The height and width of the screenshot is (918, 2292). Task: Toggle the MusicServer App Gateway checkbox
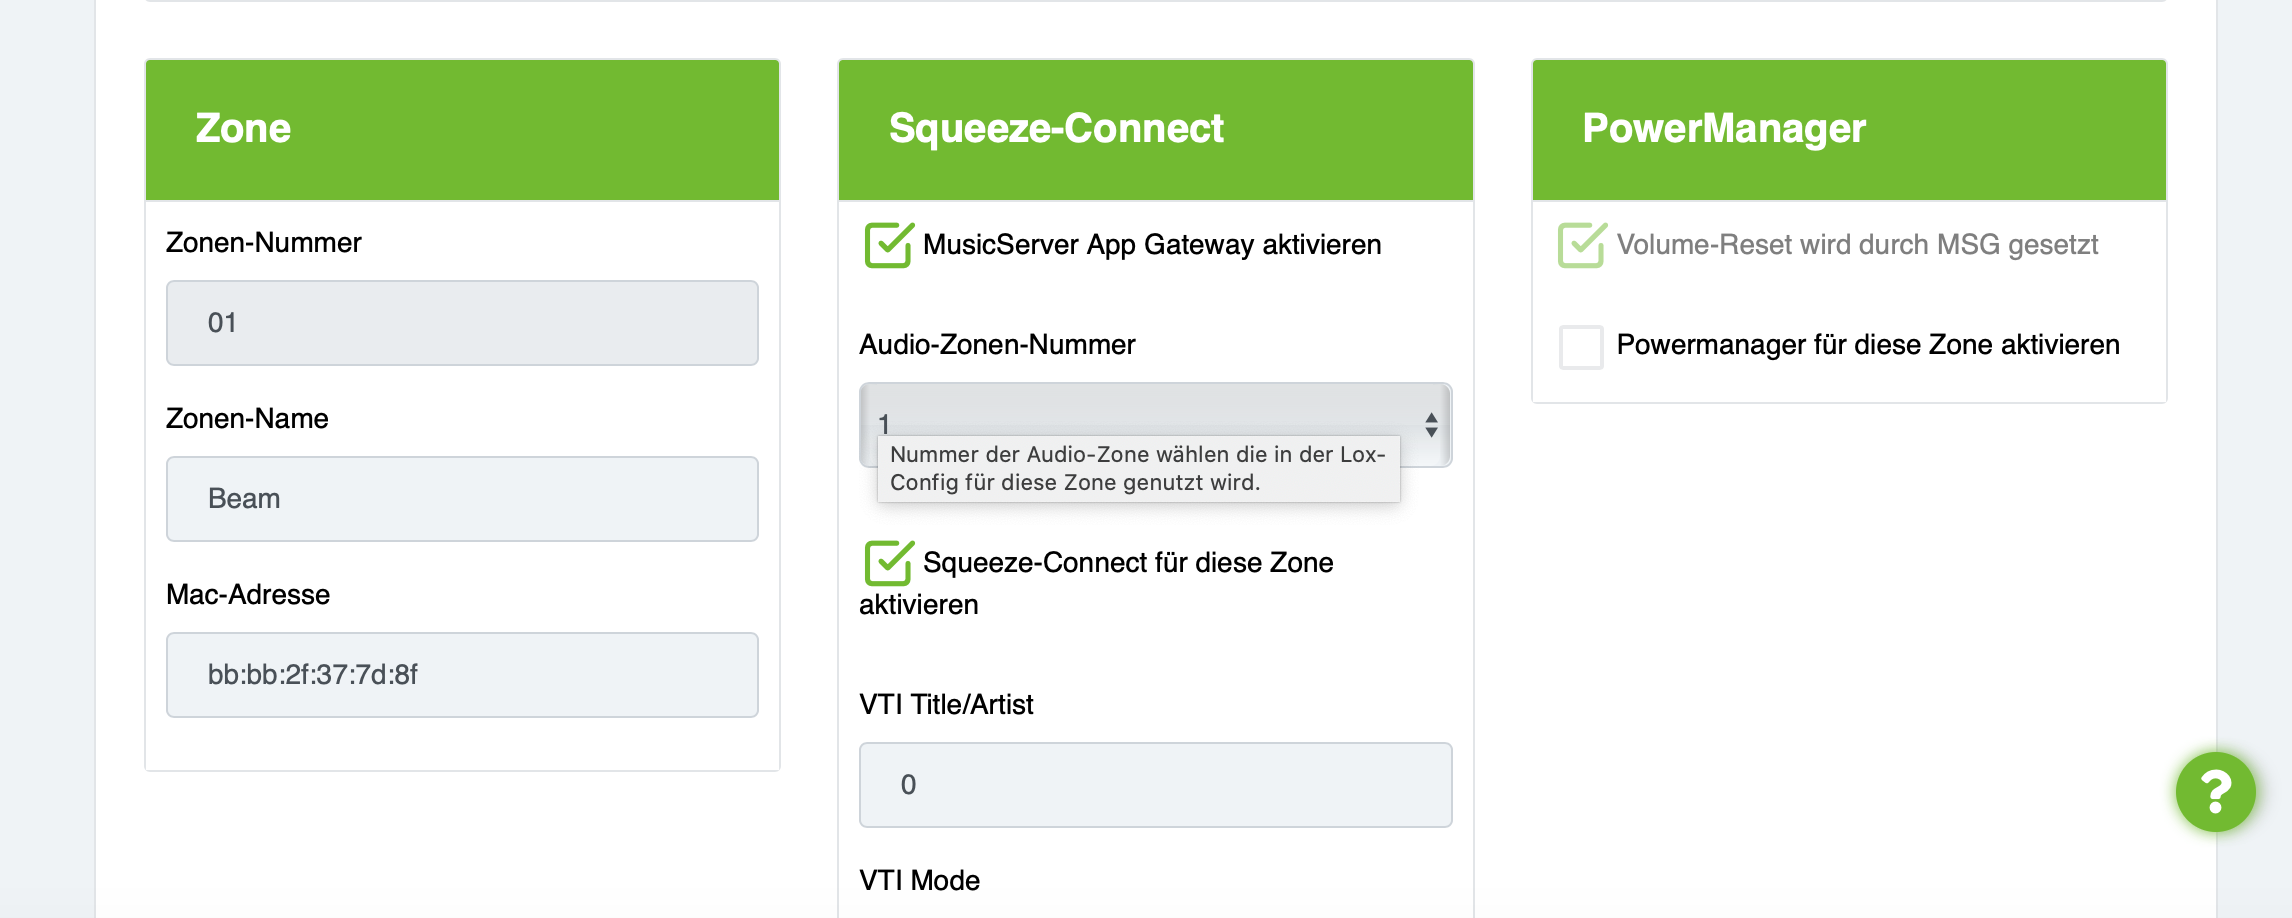(x=887, y=245)
